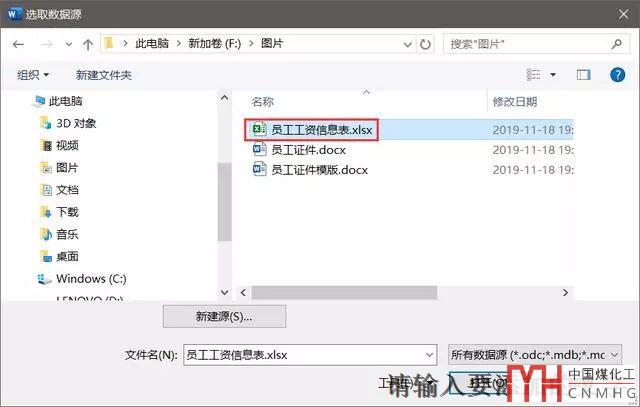Screen dimensions: 640x407
Task: Close the 选取数据源 dialog
Action: point(623,14)
